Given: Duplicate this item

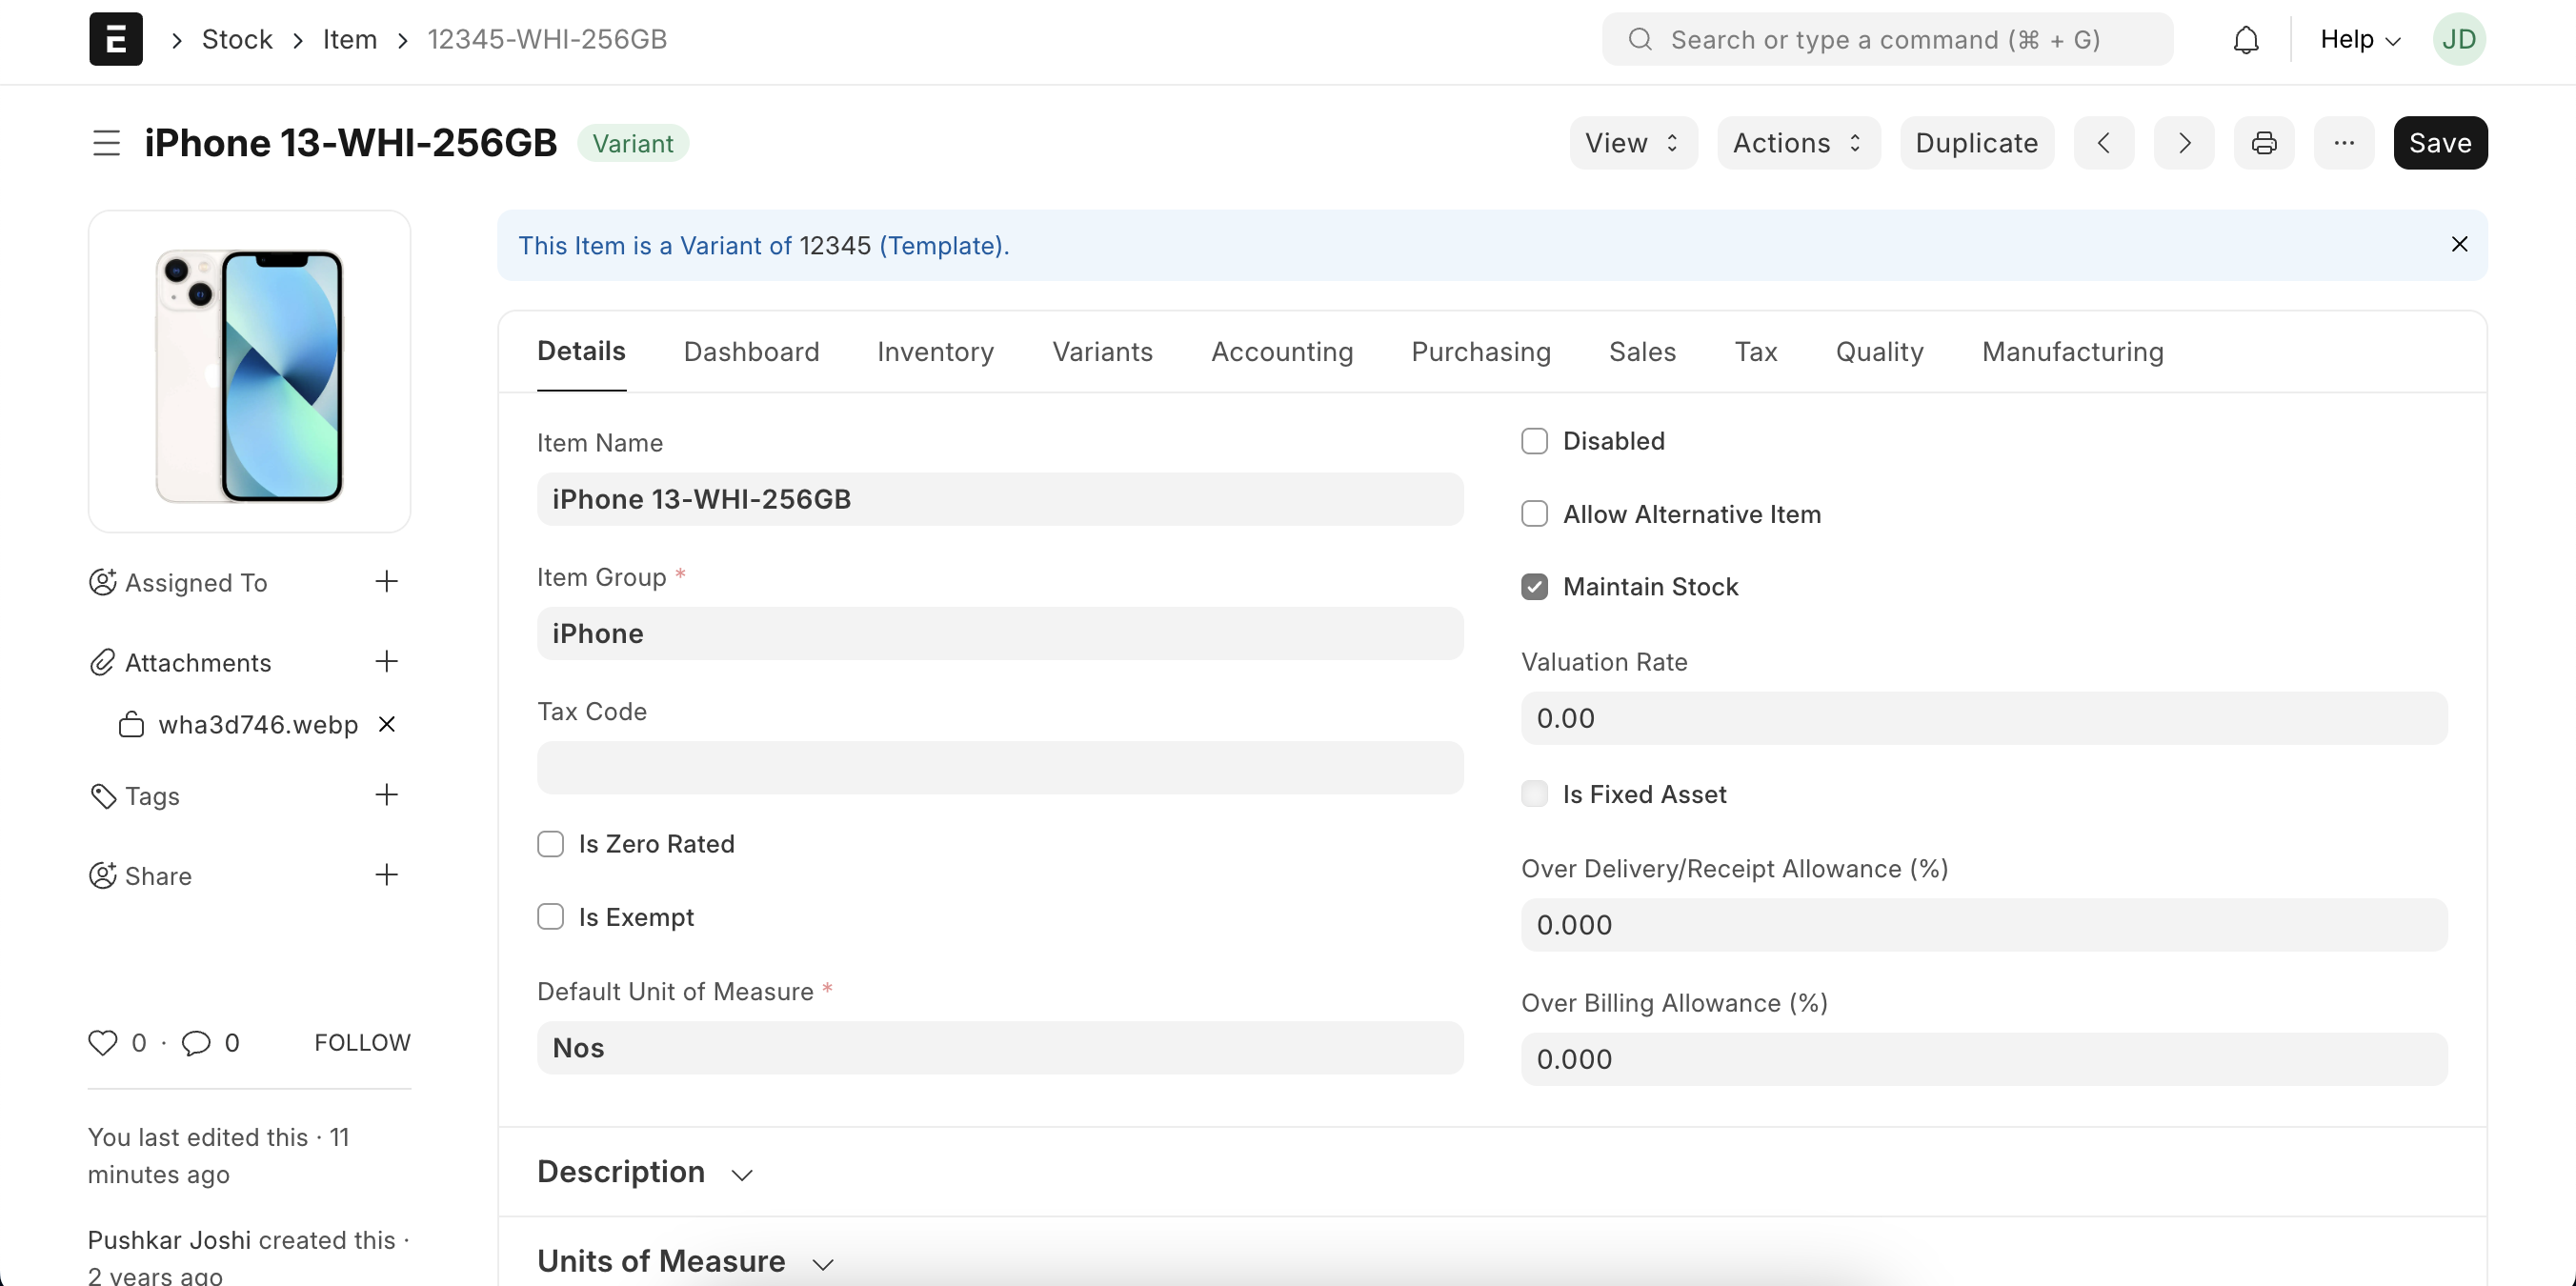Looking at the screenshot, I should click(x=1976, y=143).
